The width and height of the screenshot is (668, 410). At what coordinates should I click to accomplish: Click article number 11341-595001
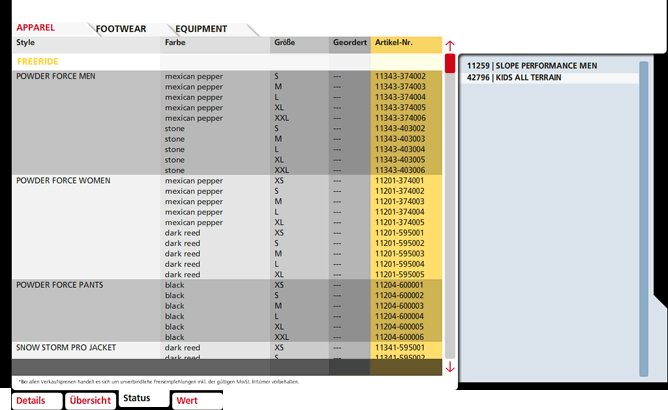[x=400, y=348]
